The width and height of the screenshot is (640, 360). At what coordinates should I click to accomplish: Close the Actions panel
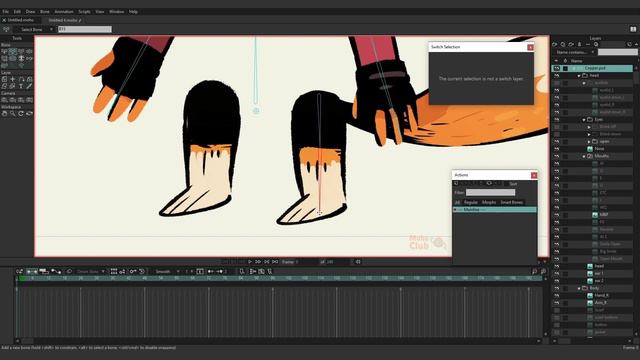[534, 175]
